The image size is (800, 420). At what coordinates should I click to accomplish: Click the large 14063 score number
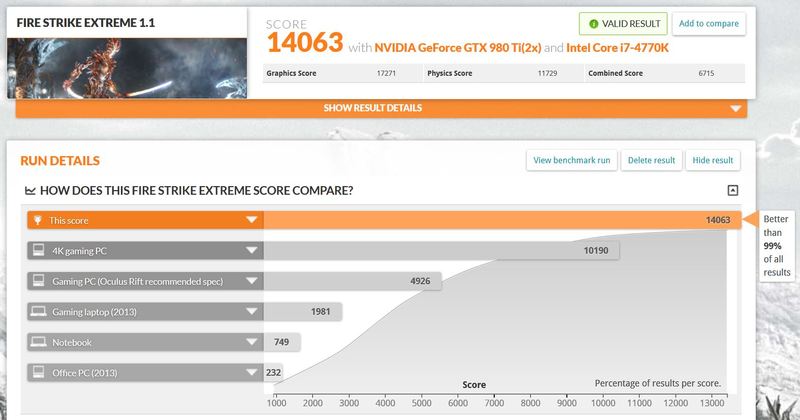pyautogui.click(x=305, y=42)
